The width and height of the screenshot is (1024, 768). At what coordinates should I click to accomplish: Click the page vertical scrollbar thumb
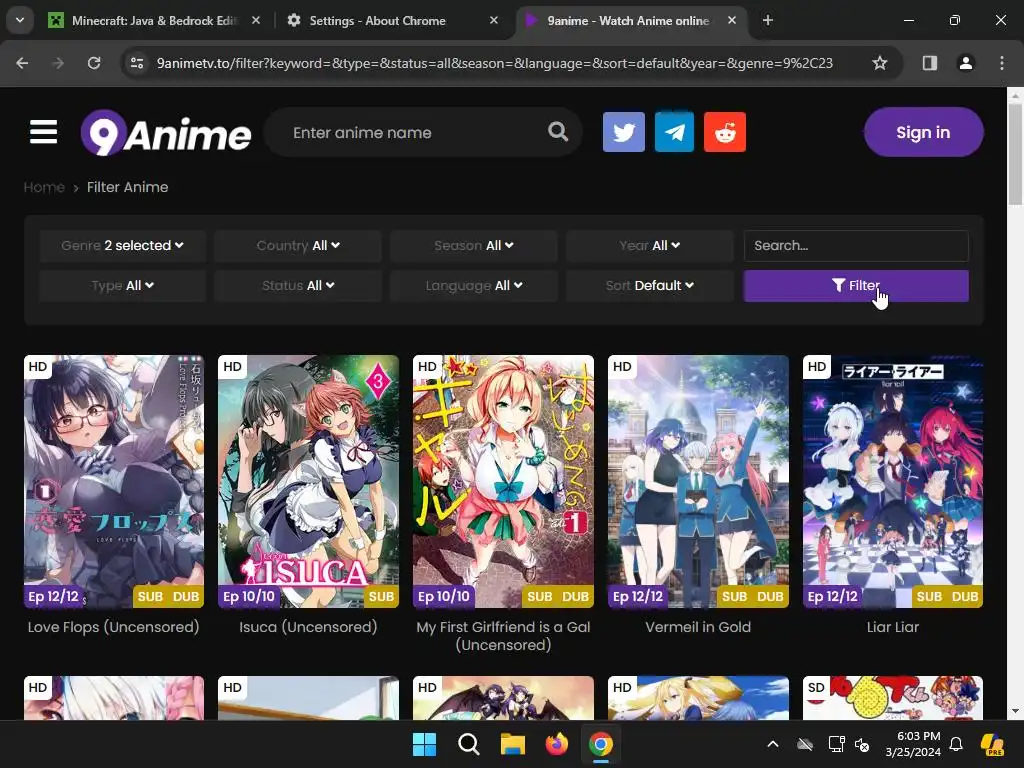(x=1015, y=154)
